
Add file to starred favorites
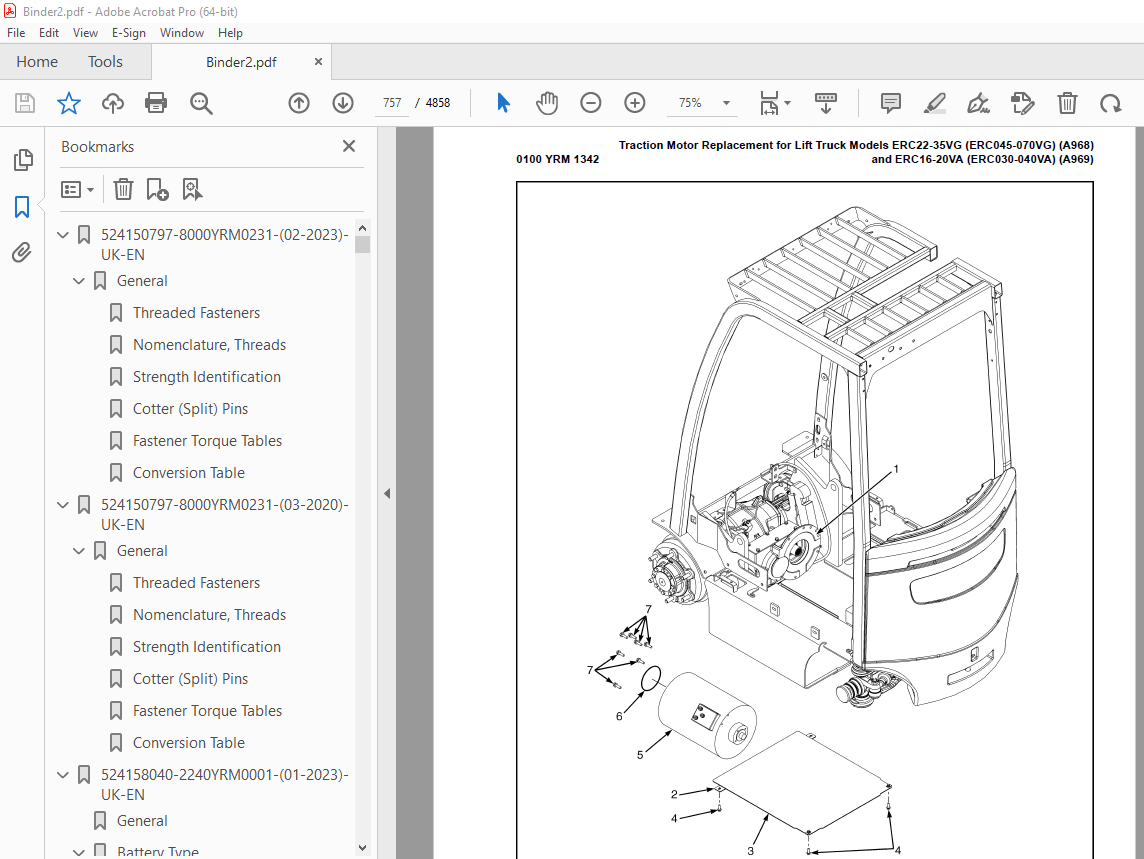pyautogui.click(x=69, y=103)
